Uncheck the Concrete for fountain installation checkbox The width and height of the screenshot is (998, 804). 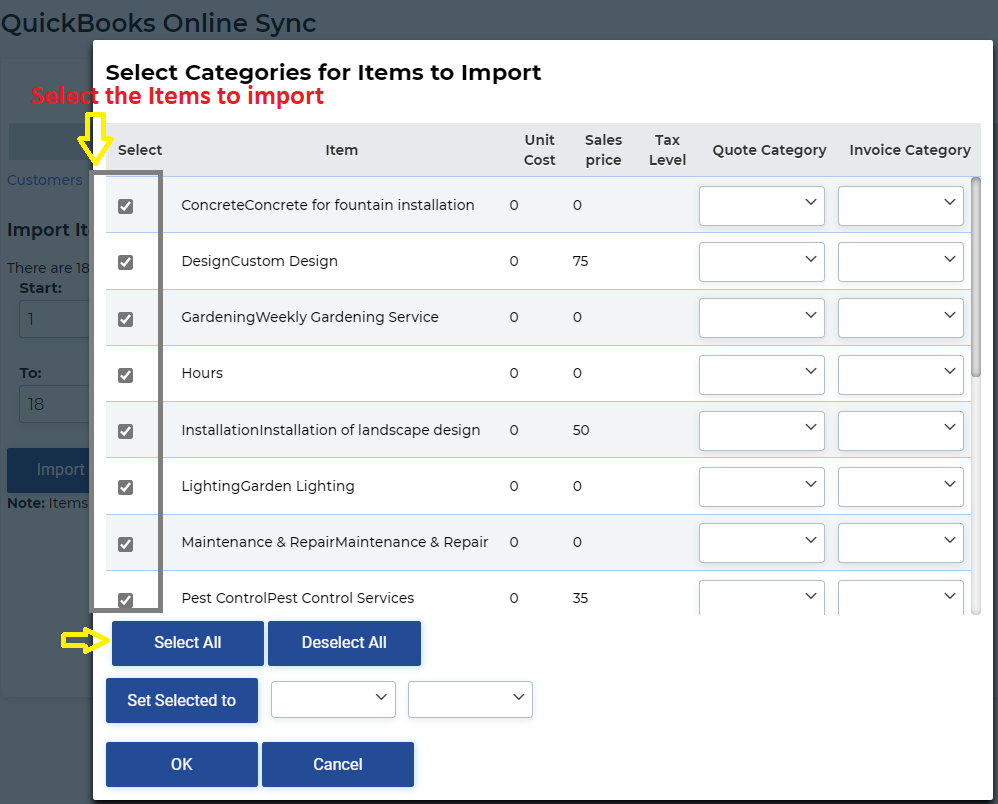click(x=125, y=206)
